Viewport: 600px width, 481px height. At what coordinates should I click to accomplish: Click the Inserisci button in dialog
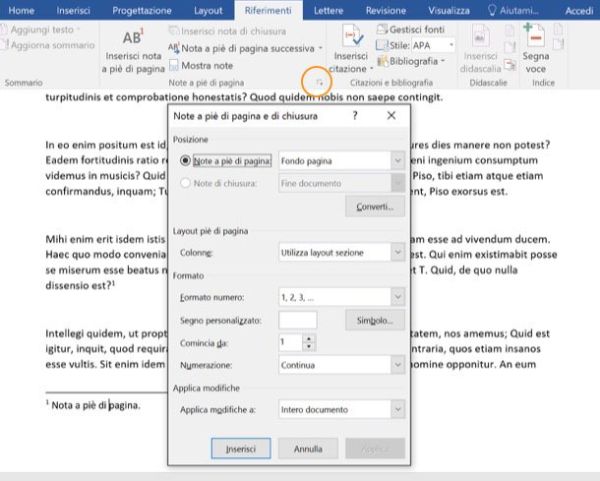coord(241,448)
